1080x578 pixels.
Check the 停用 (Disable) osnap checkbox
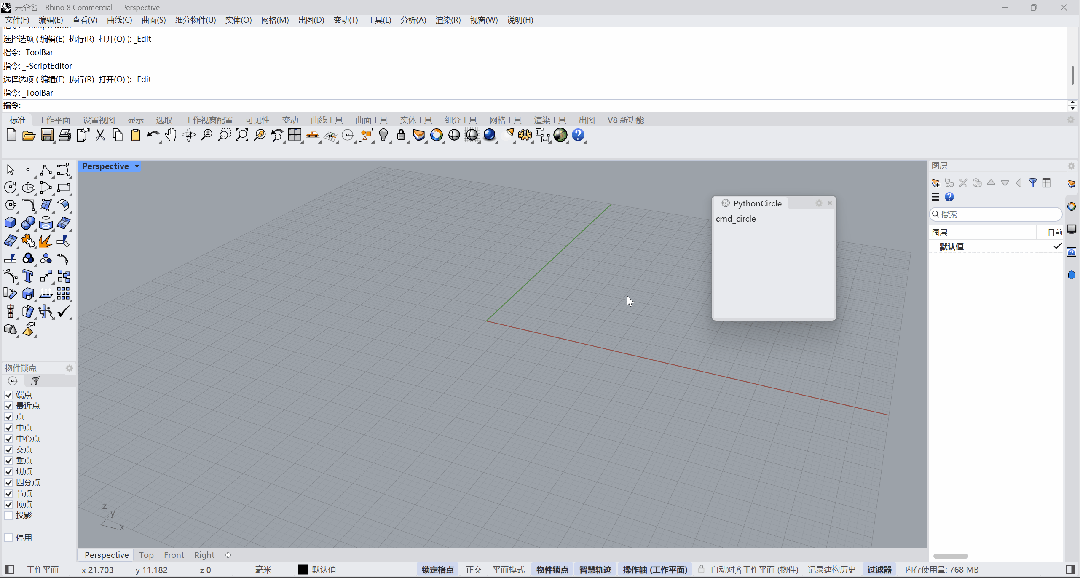pos(9,537)
